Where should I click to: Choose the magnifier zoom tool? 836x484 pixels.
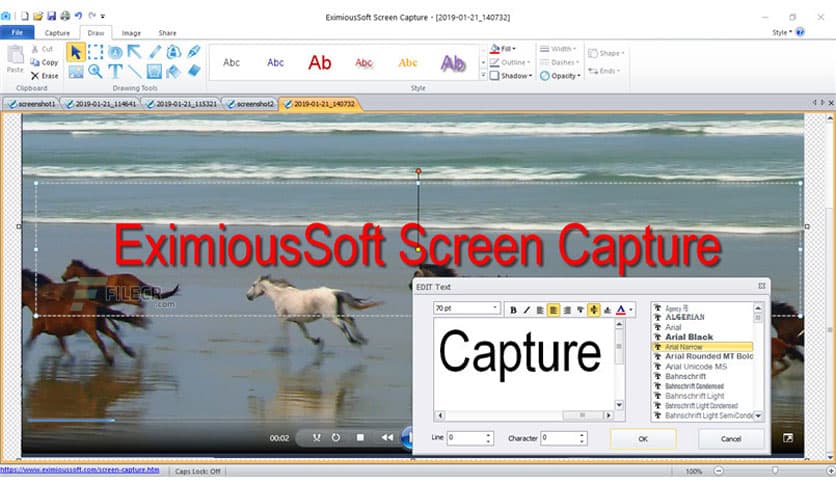[x=95, y=71]
